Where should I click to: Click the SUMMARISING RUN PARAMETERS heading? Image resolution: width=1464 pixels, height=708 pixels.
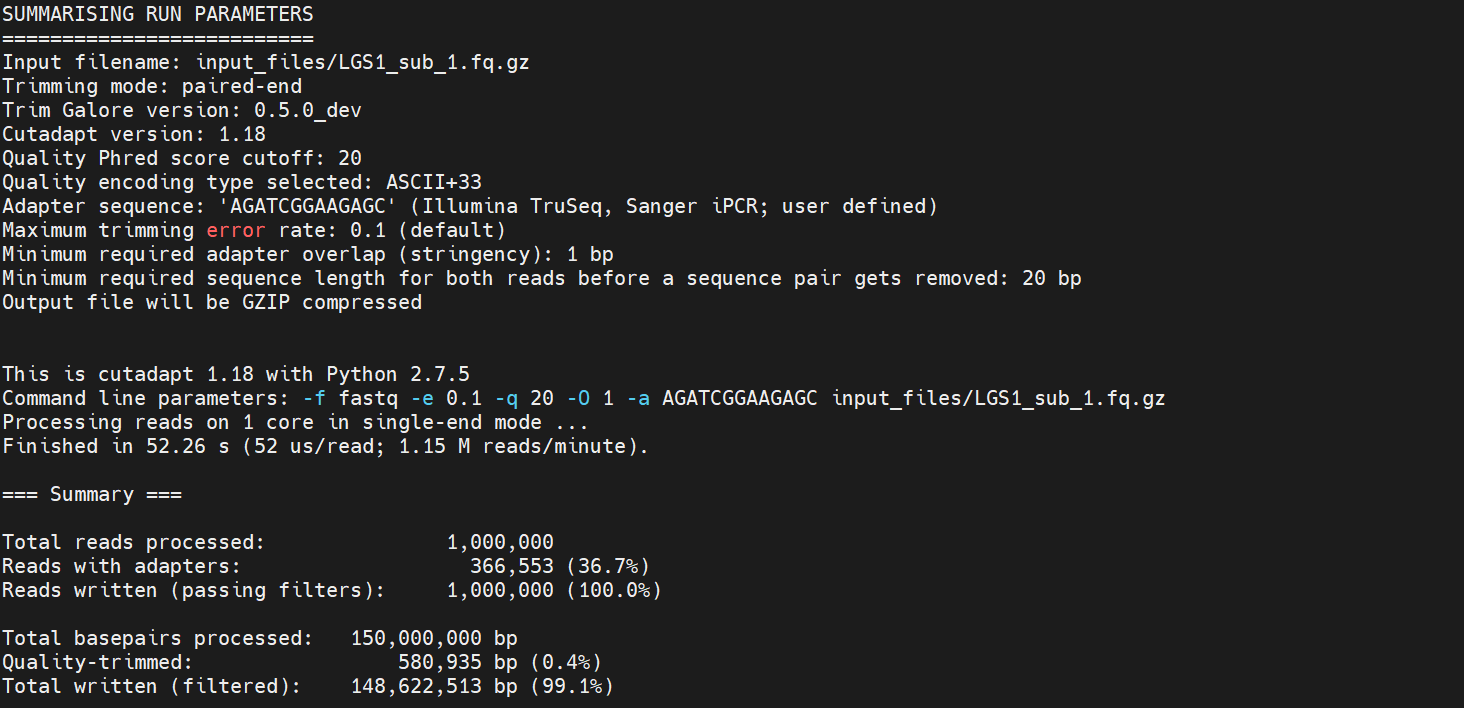(x=157, y=14)
